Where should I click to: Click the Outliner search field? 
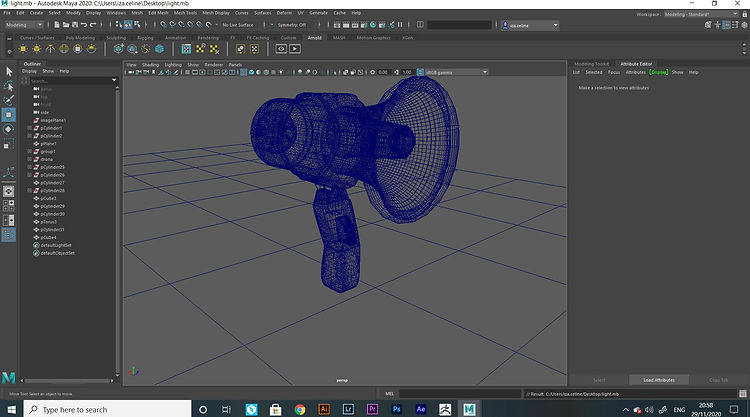click(70, 81)
